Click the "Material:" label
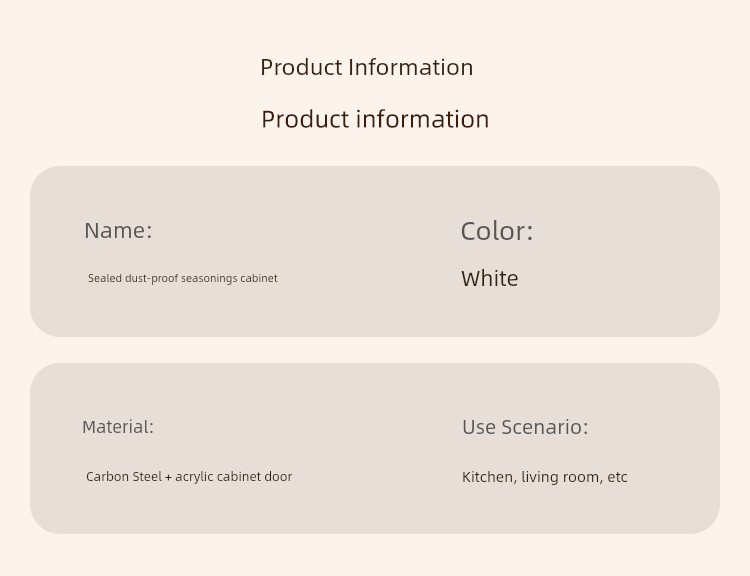Image resolution: width=750 pixels, height=576 pixels. (x=118, y=427)
